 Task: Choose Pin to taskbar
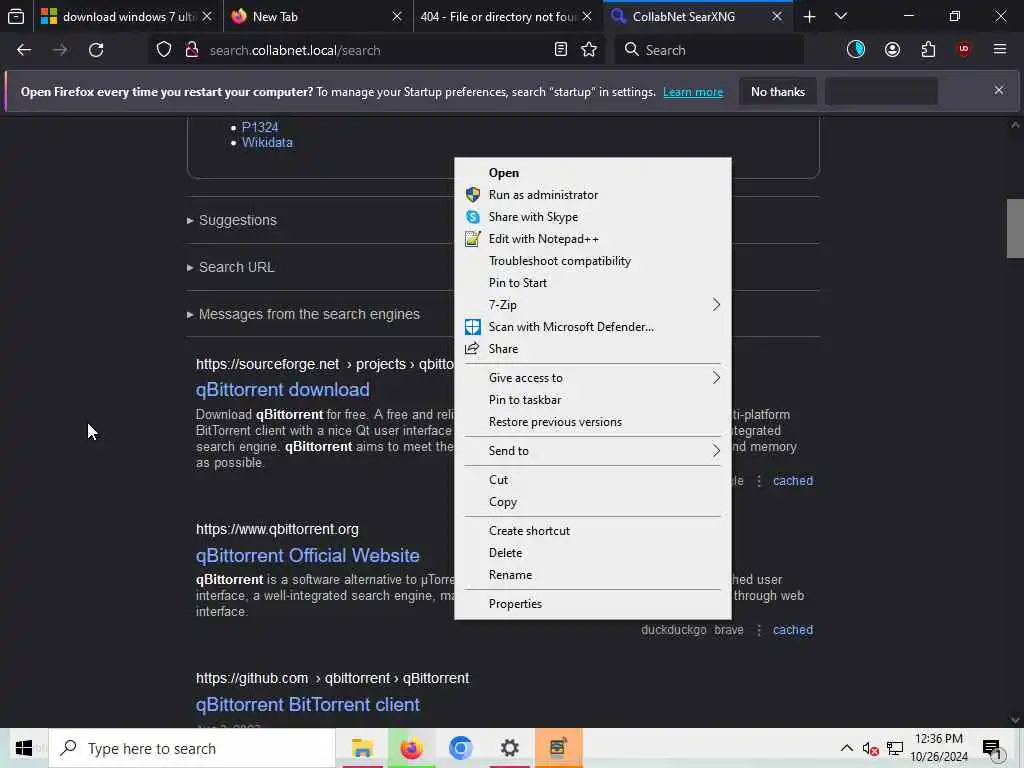click(x=593, y=400)
